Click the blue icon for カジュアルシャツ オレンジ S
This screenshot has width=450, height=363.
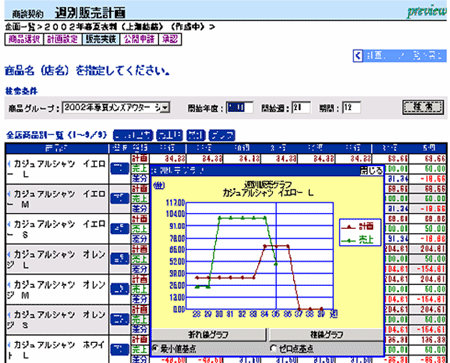119,319
